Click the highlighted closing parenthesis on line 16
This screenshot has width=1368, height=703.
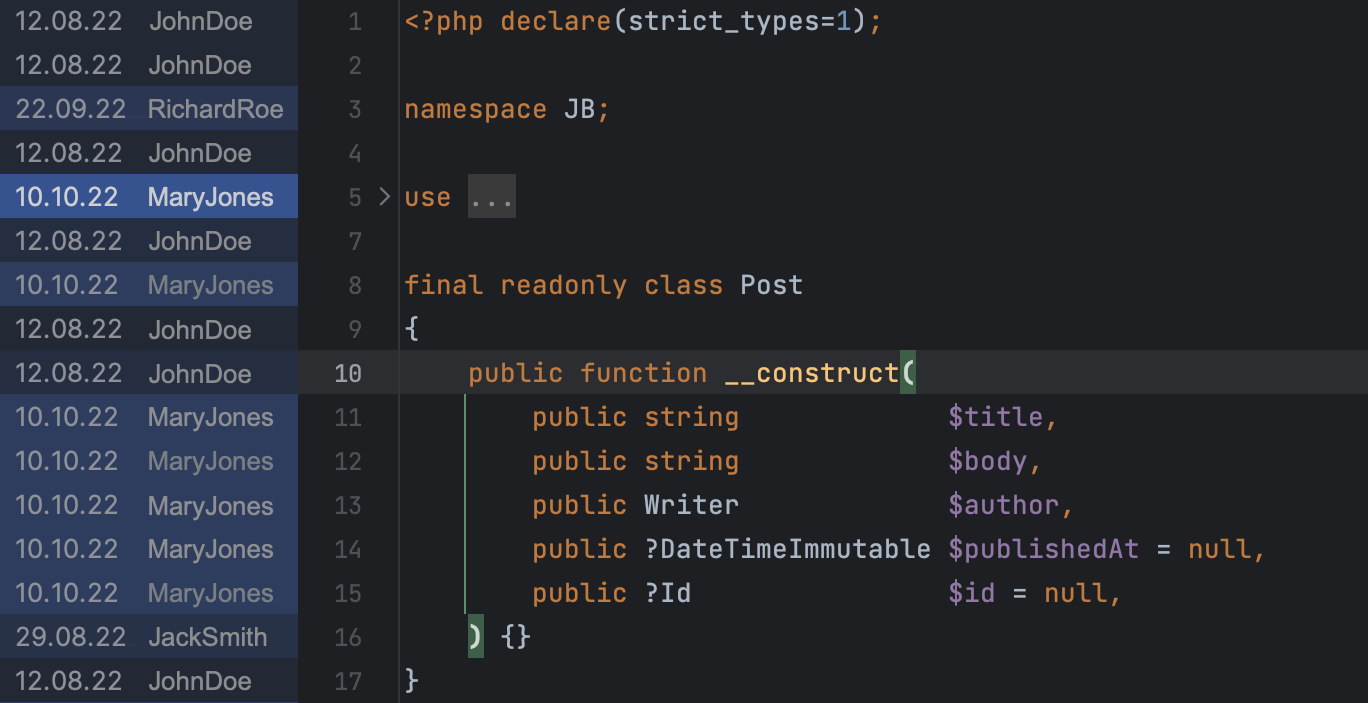click(x=473, y=636)
